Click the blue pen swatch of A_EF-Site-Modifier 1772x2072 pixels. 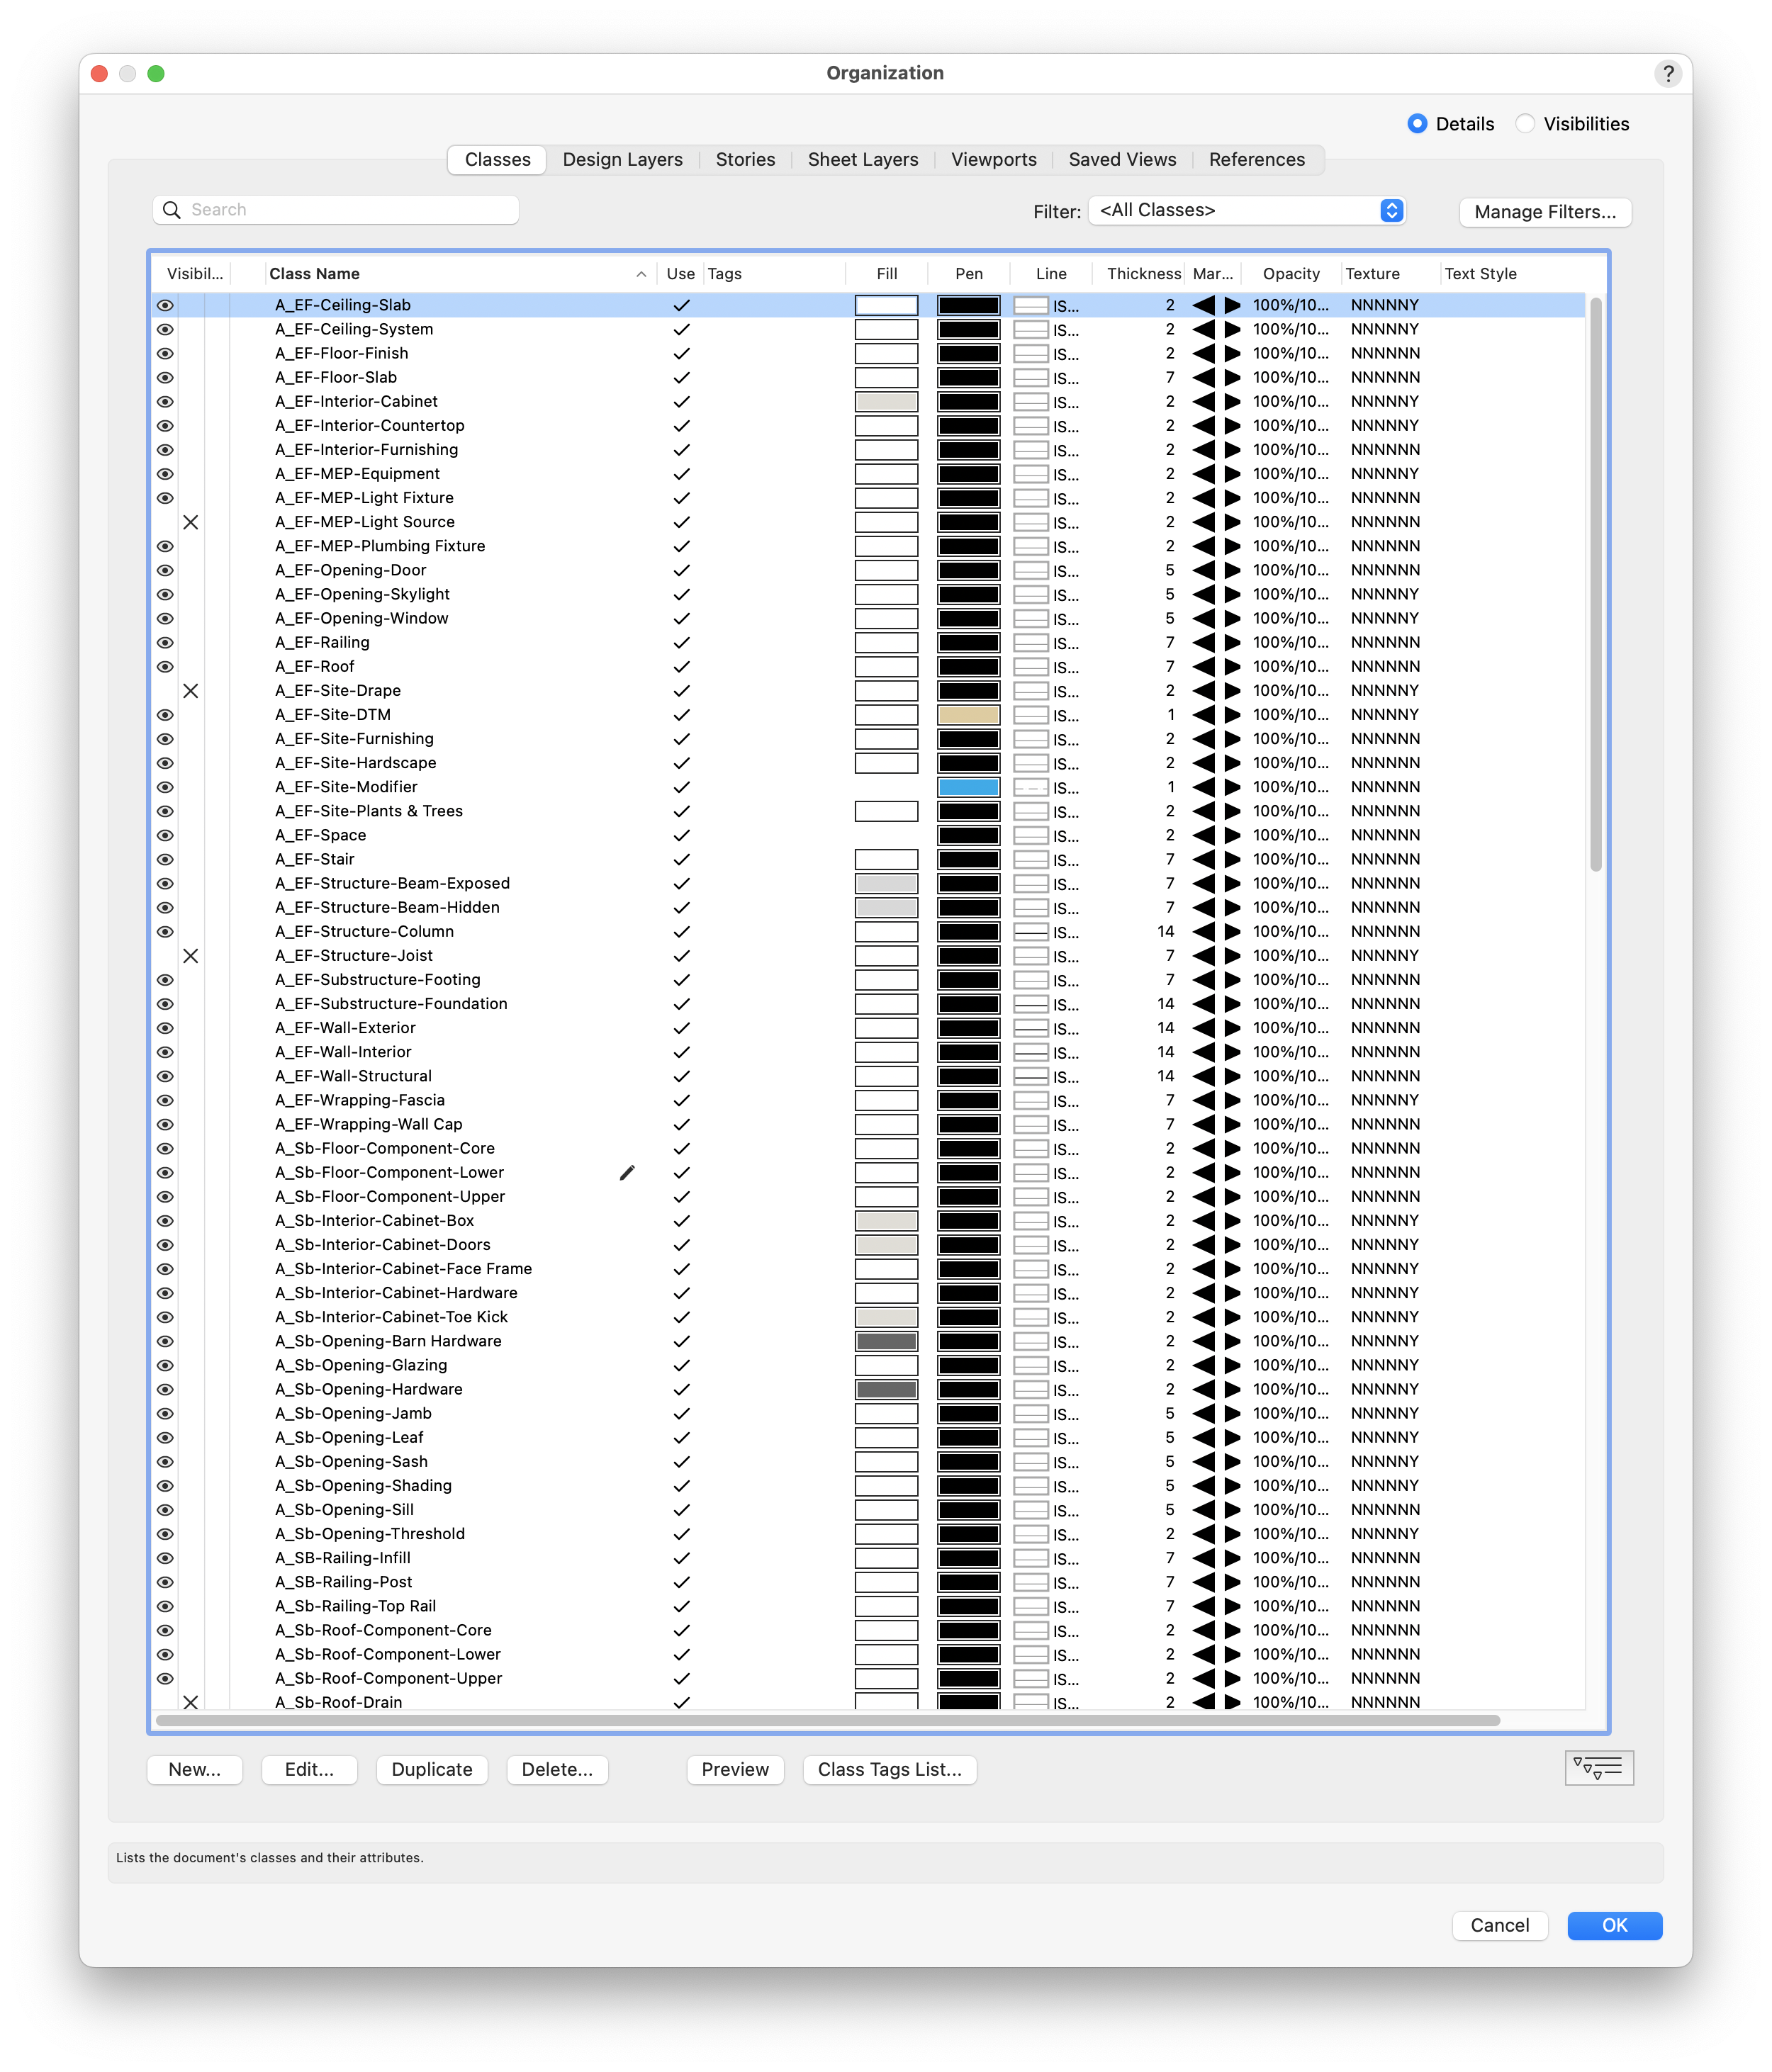[x=968, y=787]
